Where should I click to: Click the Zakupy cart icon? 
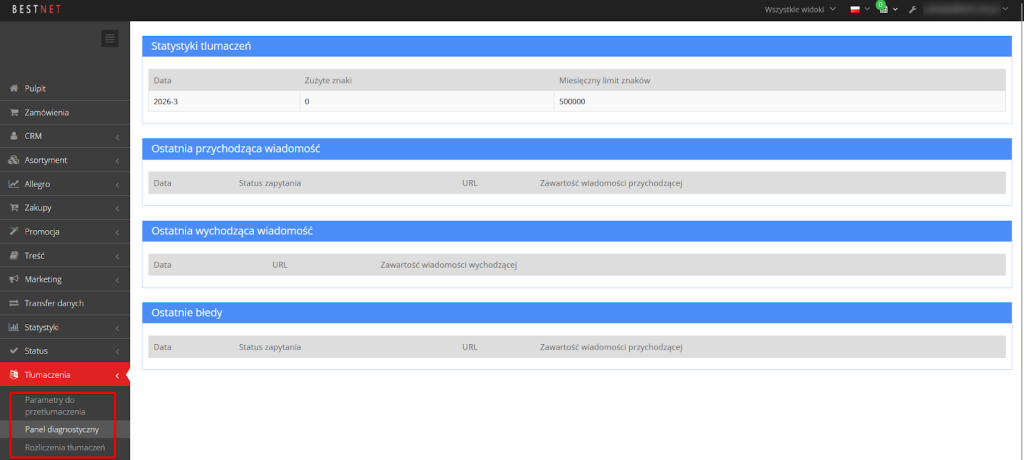point(13,208)
